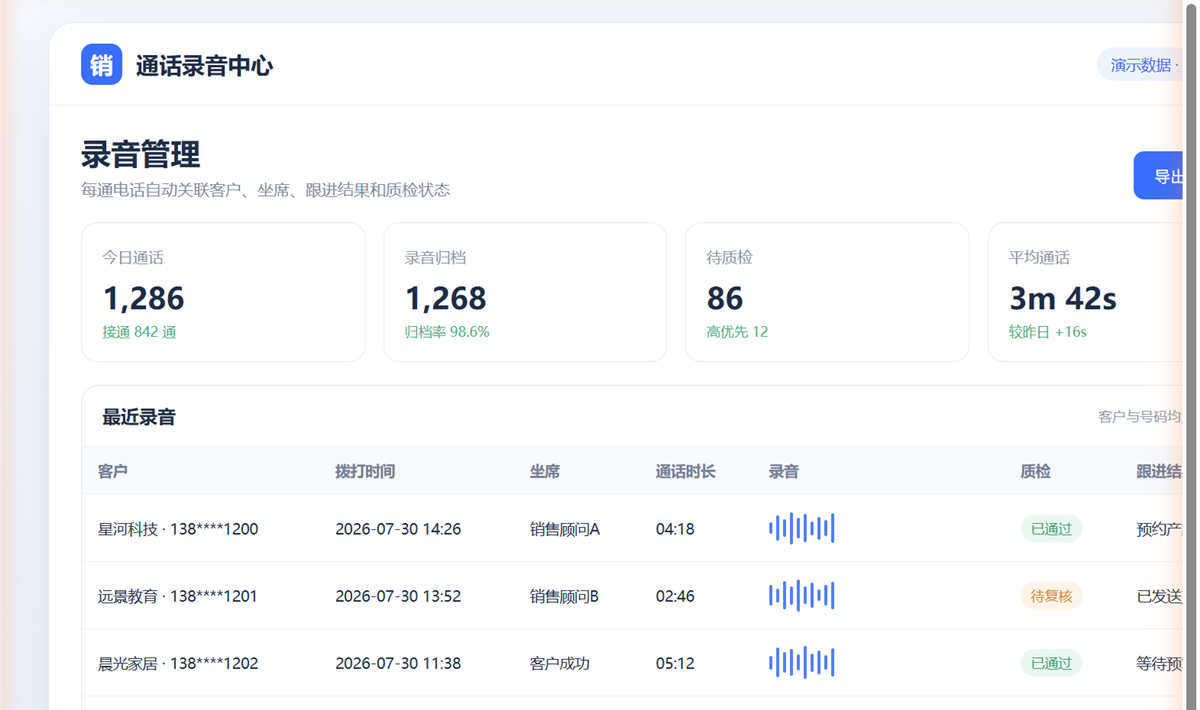Open the 录音归档 statistics card
The image size is (1200, 710).
click(525, 292)
